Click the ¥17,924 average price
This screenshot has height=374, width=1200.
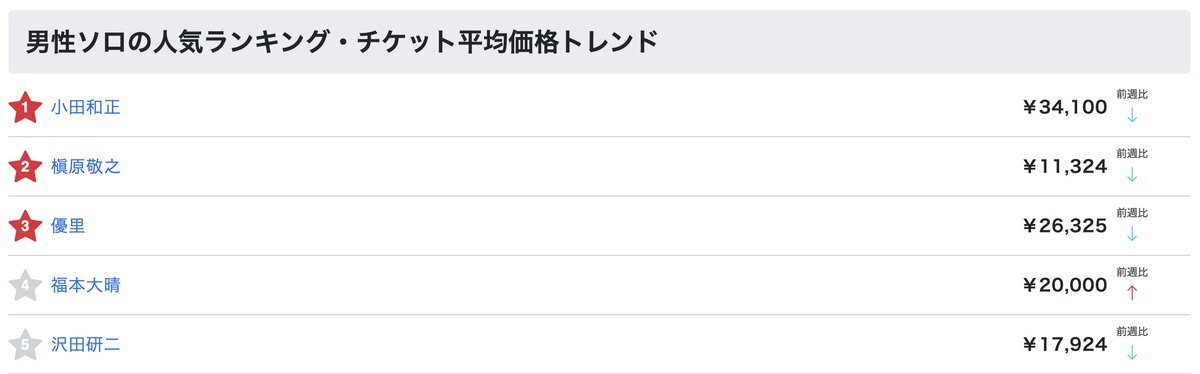1064,345
